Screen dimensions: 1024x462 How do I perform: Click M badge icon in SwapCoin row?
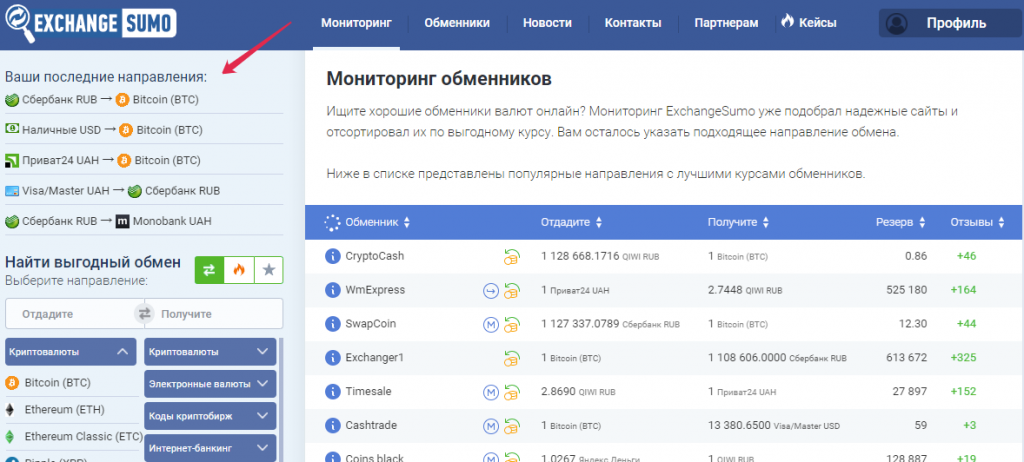pos(490,324)
